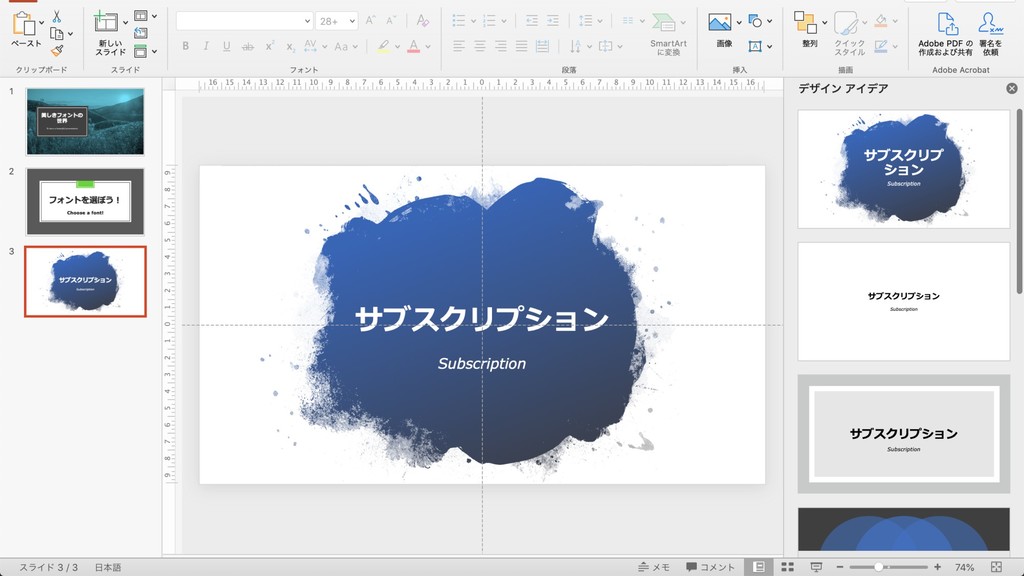Open the Arrange (整列) tool
Screen dimensions: 1024x576
pos(806,22)
